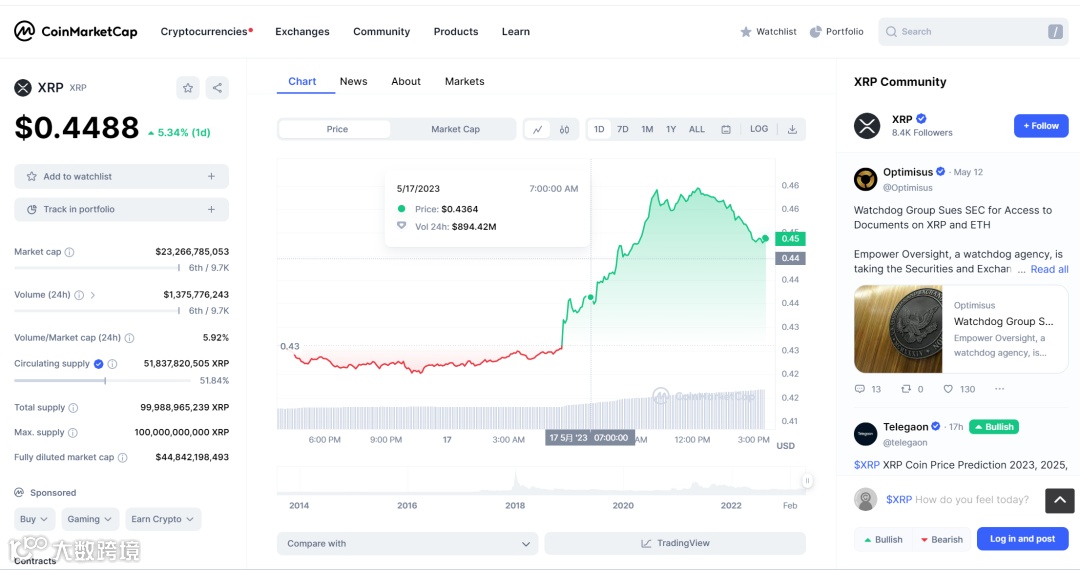
Task: Open the calendar date range picker
Action: (x=726, y=129)
